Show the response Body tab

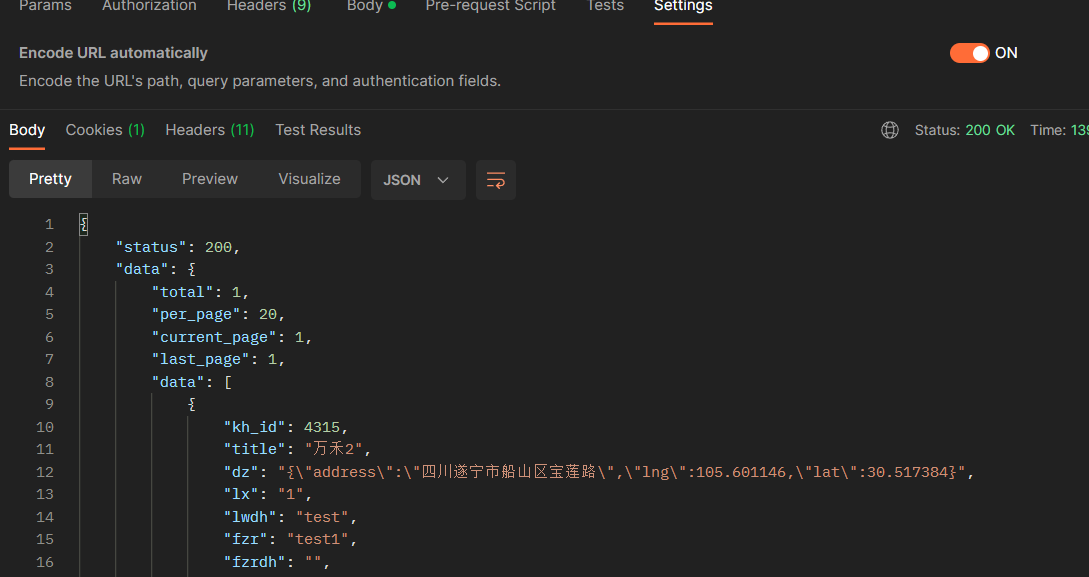pos(27,130)
